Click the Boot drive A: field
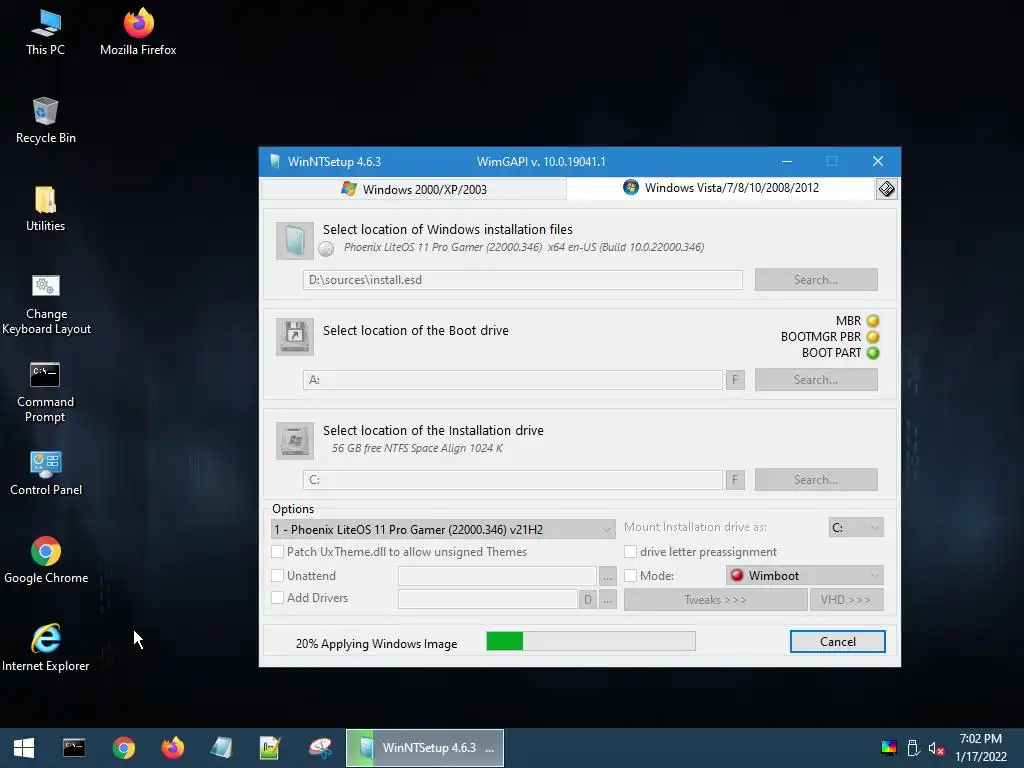1024x768 pixels. click(x=513, y=379)
